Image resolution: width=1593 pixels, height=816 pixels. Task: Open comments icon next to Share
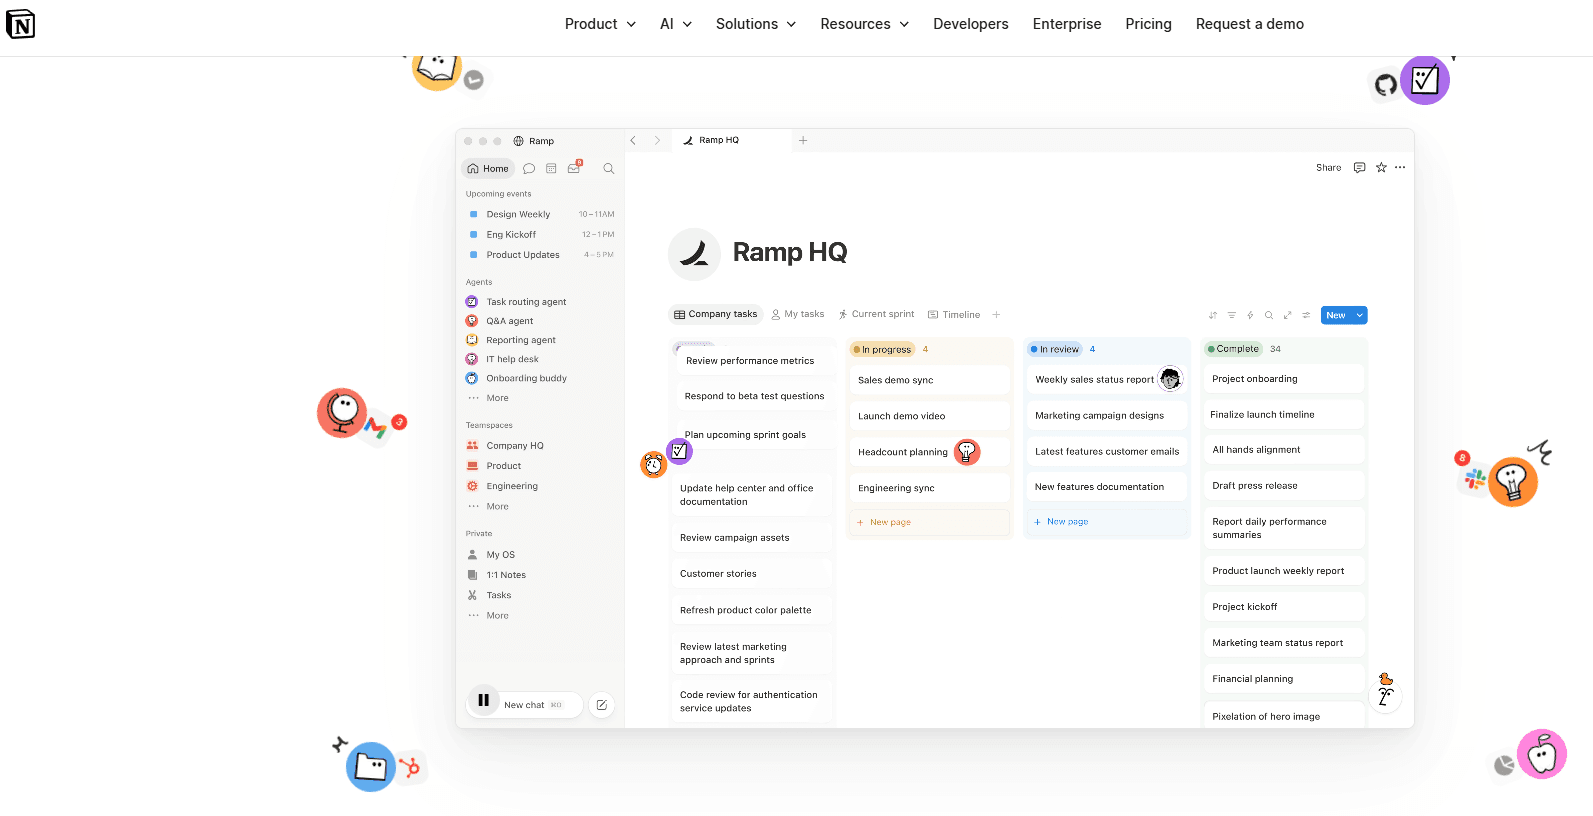point(1359,168)
